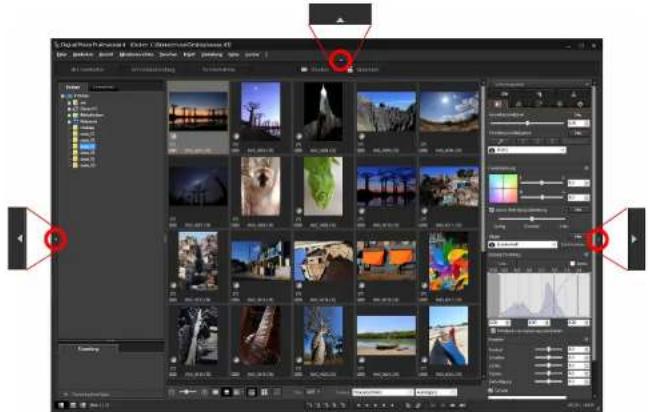This screenshot has height=412, width=648.
Task: Toggle the checkbox below the histogram
Action: (493, 331)
